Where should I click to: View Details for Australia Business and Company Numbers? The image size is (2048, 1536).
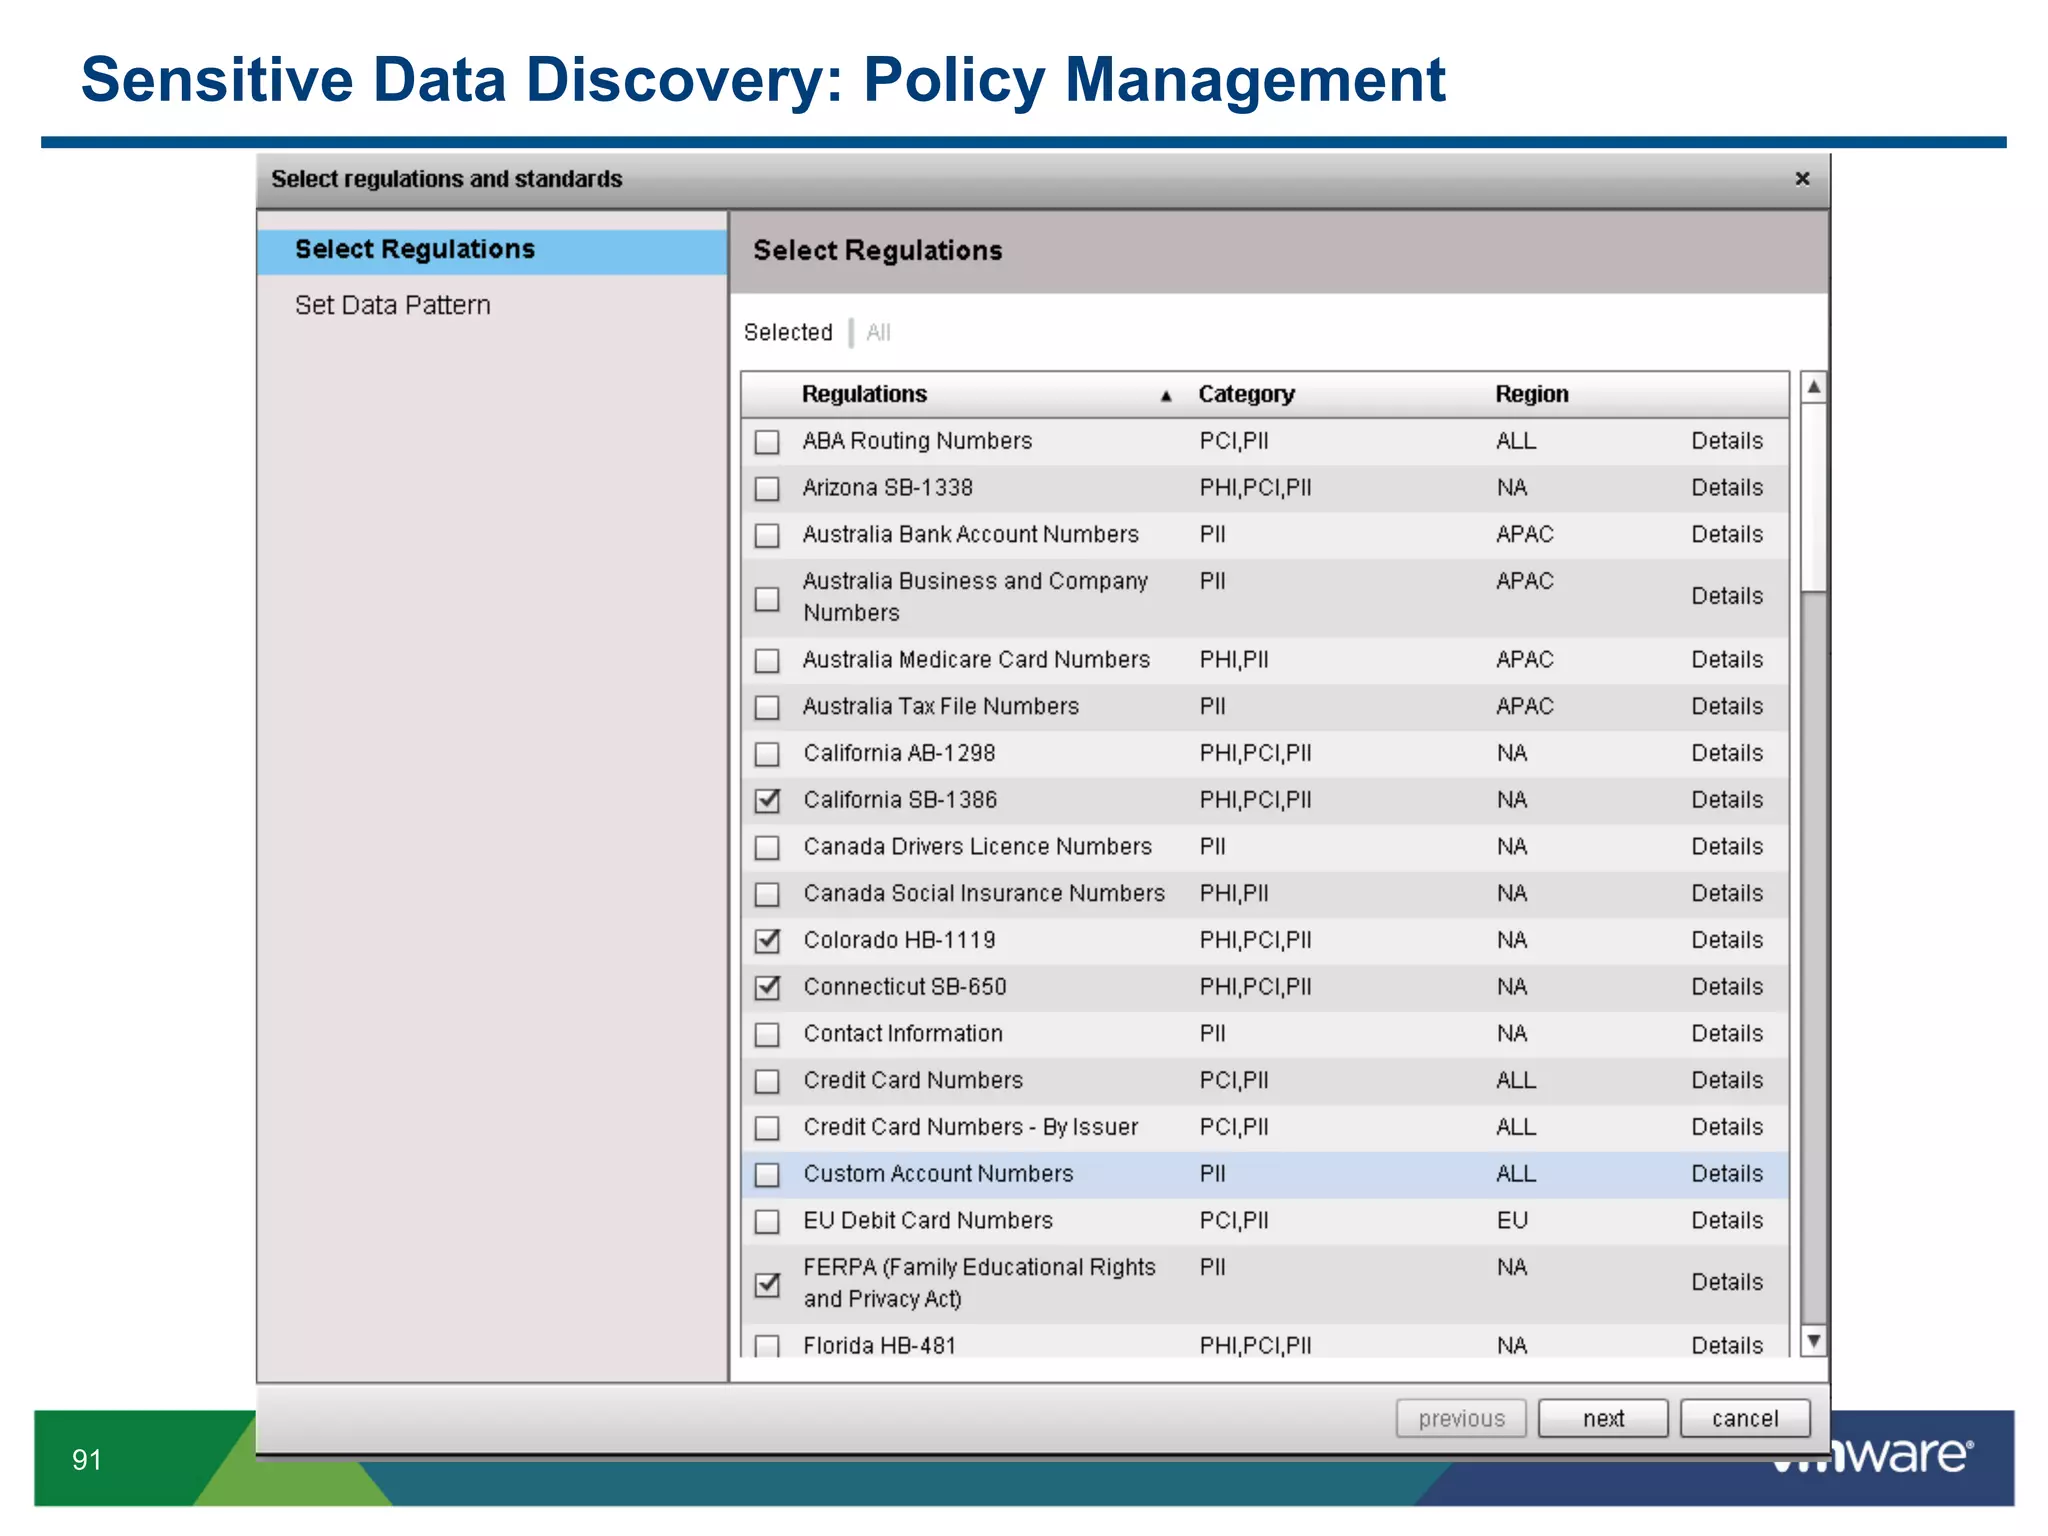(1727, 596)
